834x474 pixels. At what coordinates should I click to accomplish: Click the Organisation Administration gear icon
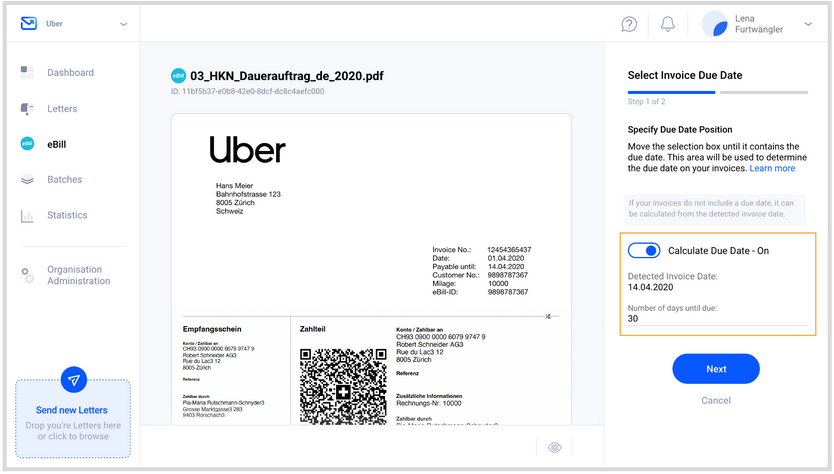[x=27, y=275]
